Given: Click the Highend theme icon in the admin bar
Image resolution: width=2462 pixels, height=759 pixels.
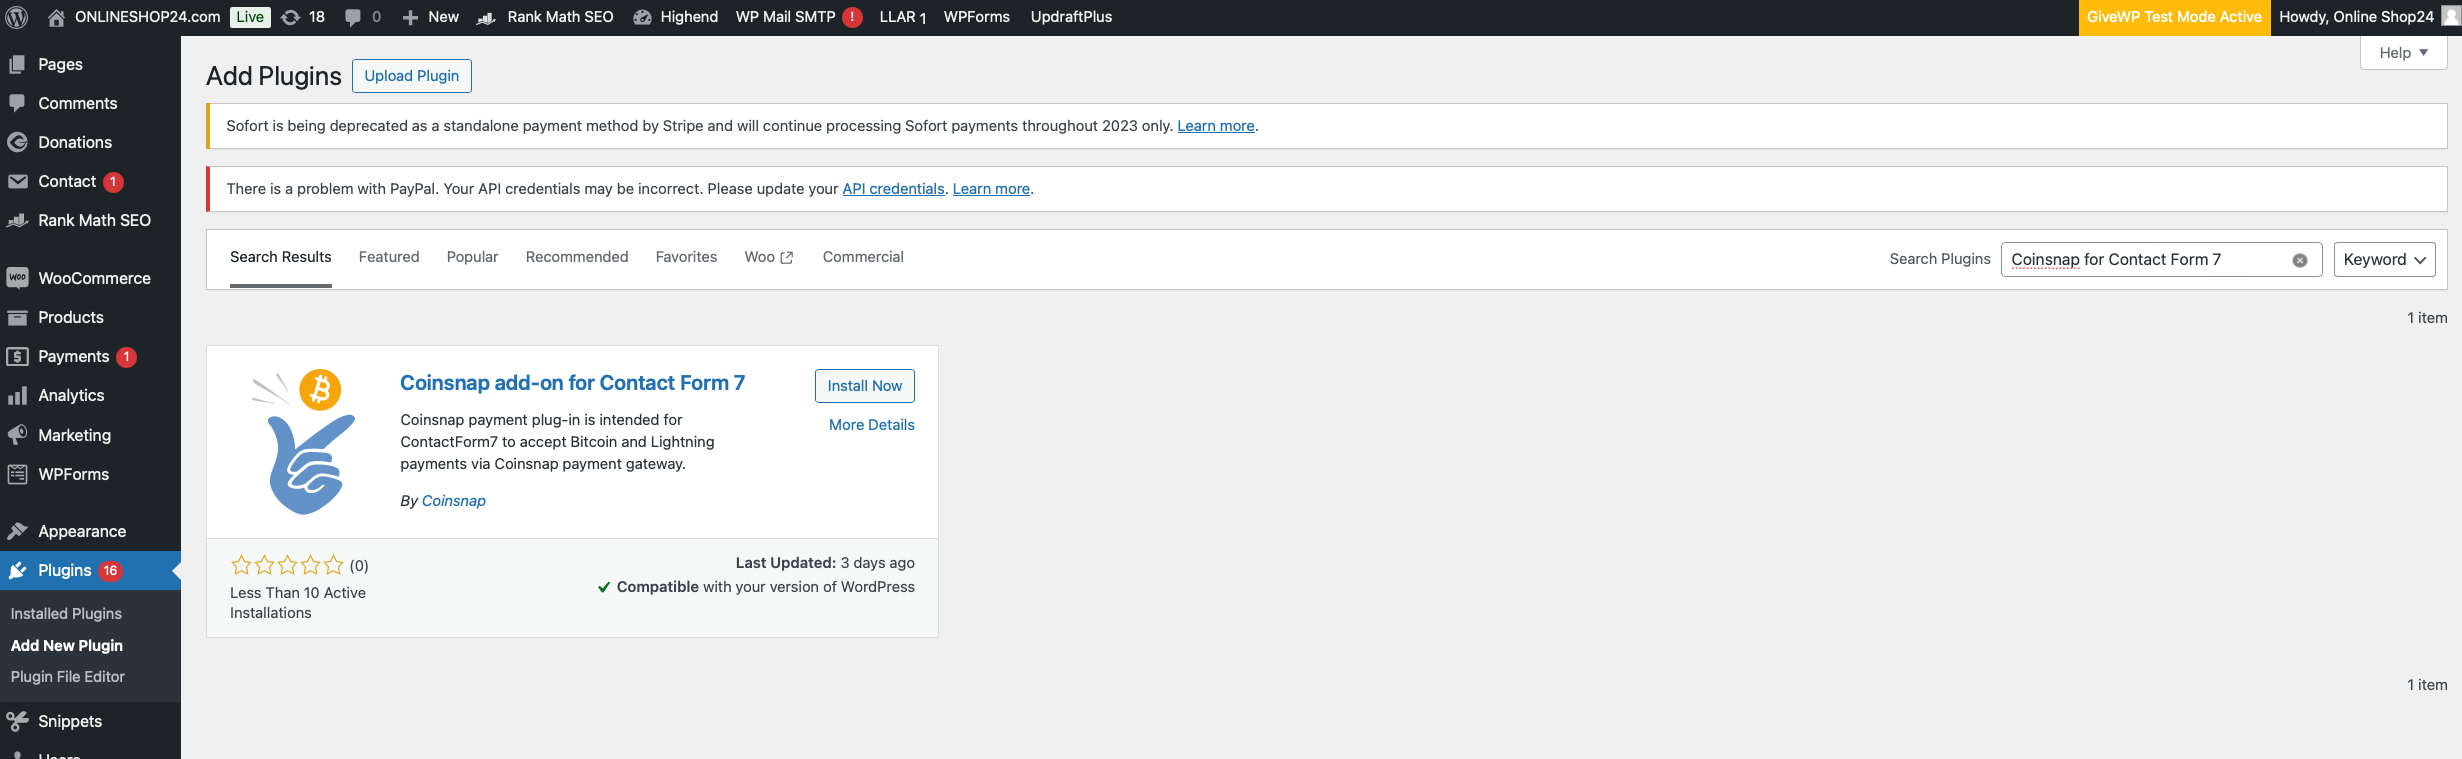Looking at the screenshot, I should 643,17.
